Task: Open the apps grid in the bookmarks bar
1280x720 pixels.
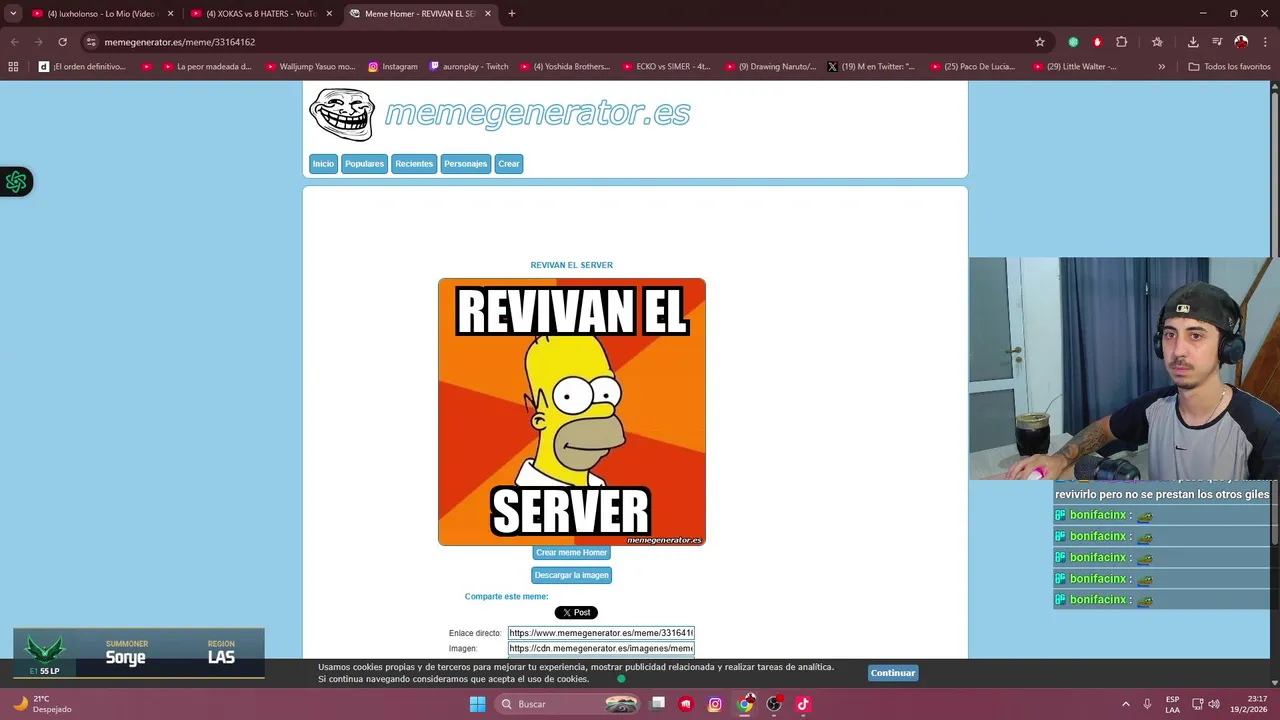Action: pyautogui.click(x=13, y=67)
